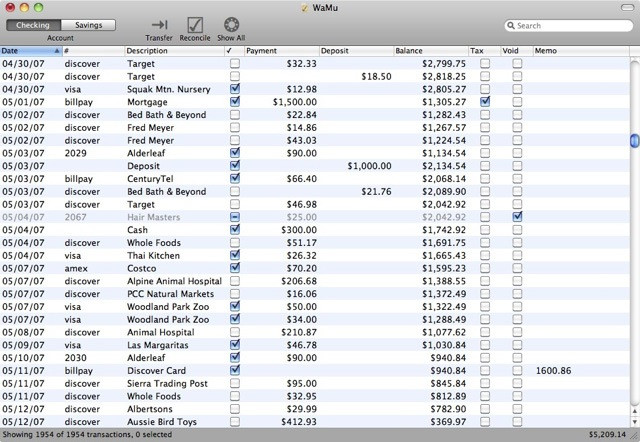The image size is (640, 442).
Task: Uncheck cleared box for Squak Mtn. Nursery
Action: tap(235, 89)
